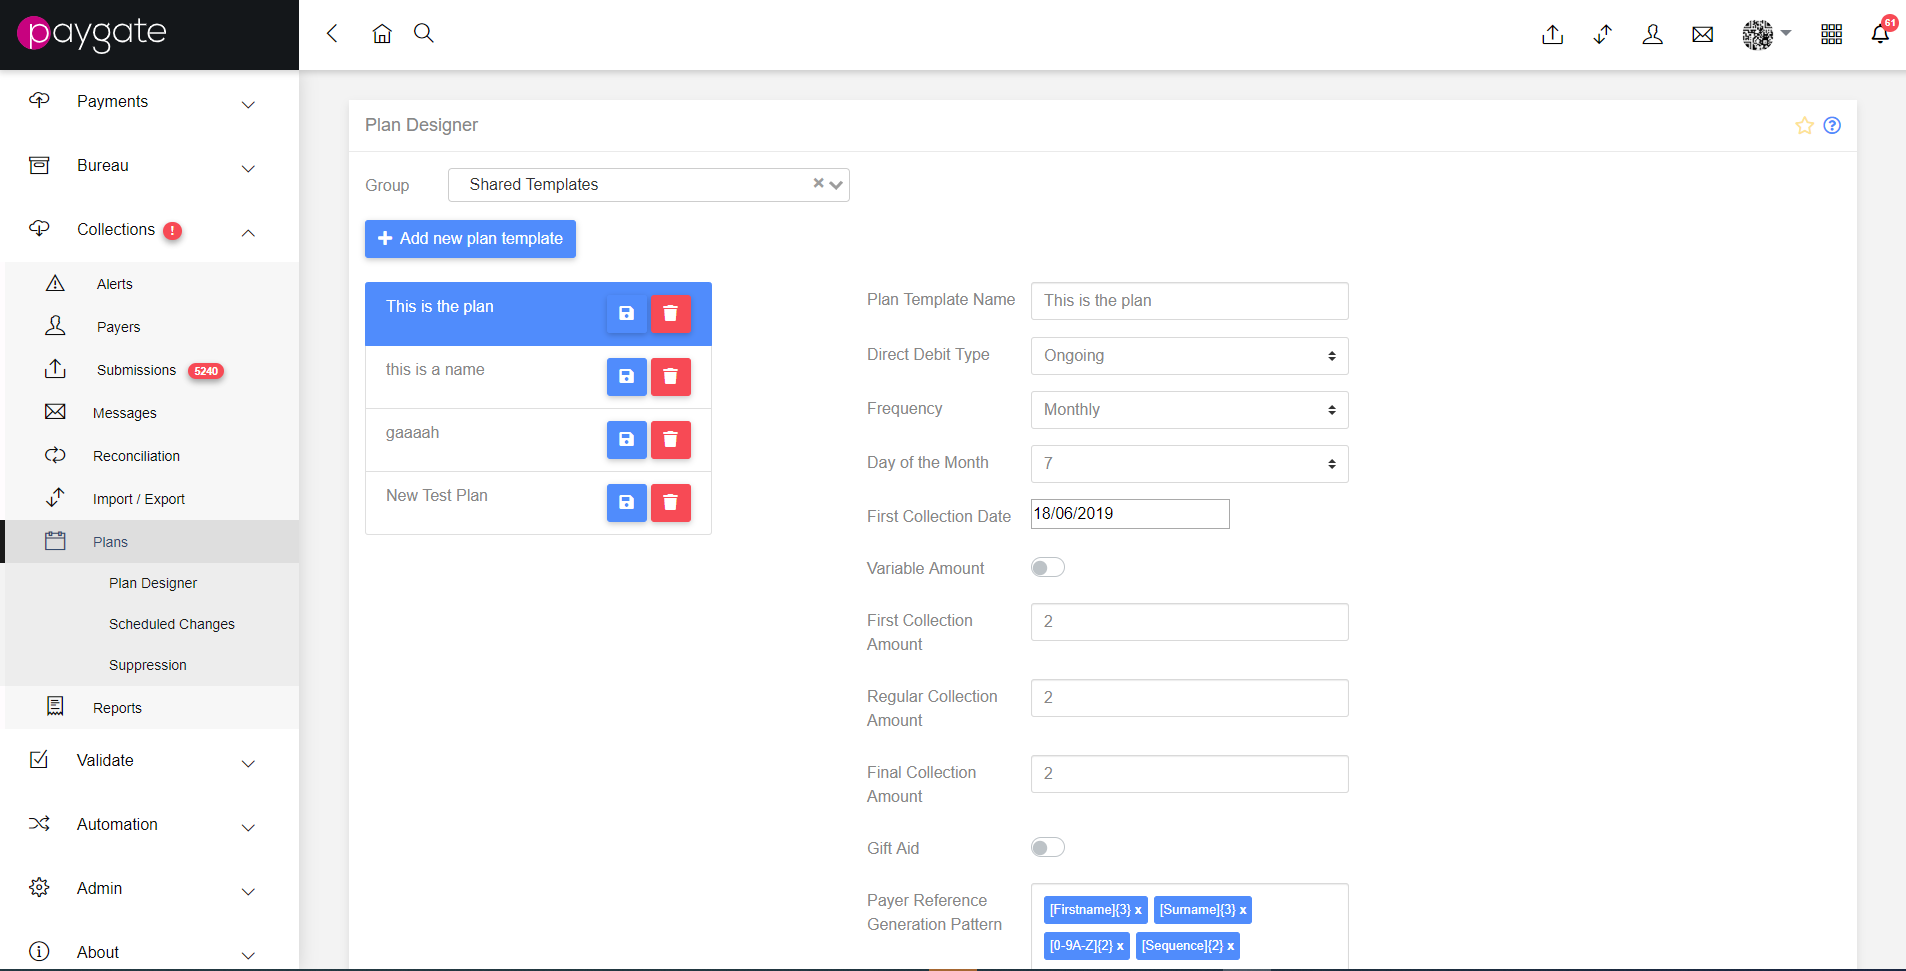Click the envelope messages icon in header
This screenshot has height=971, width=1906.
point(1702,35)
